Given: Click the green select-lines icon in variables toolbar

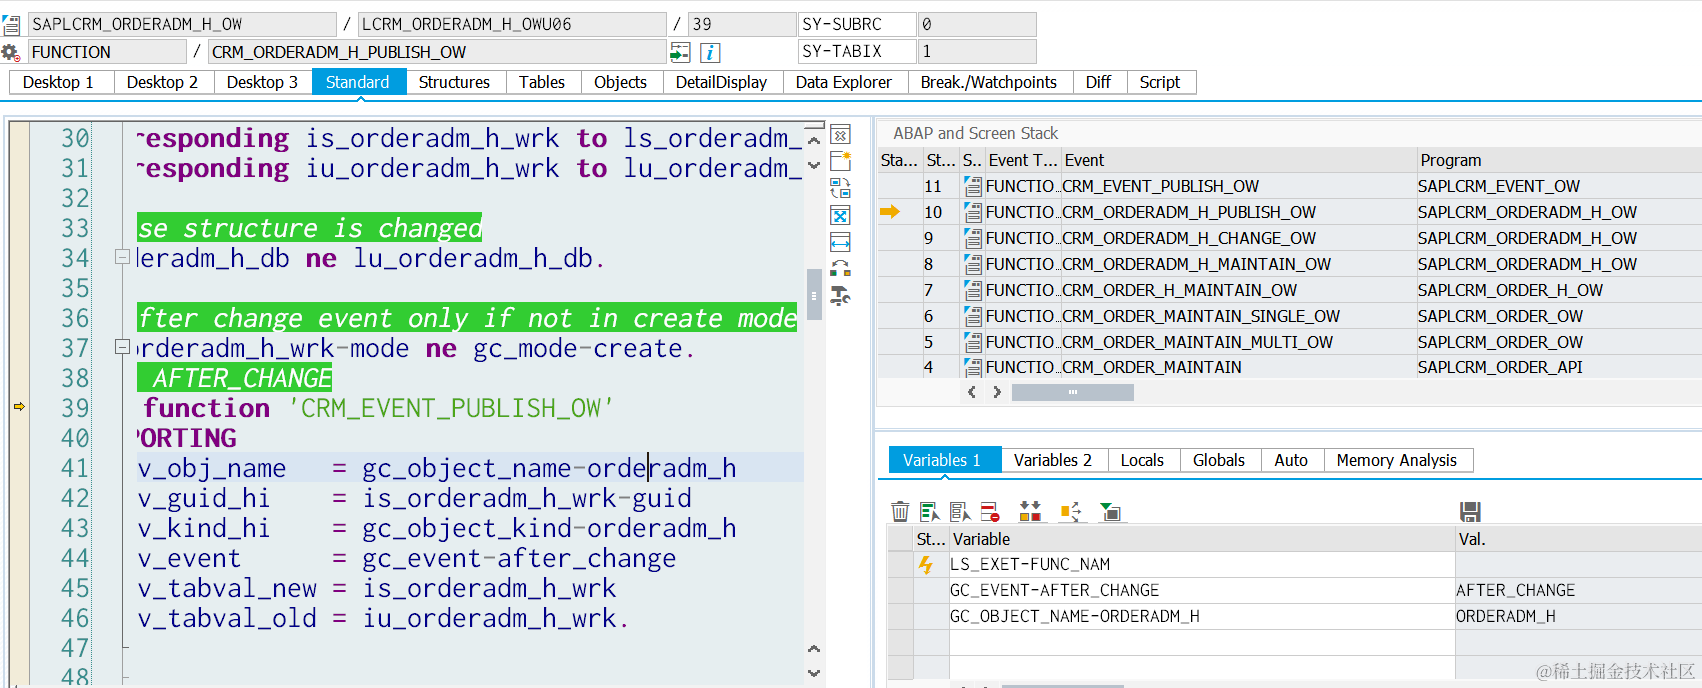Looking at the screenshot, I should [x=930, y=512].
